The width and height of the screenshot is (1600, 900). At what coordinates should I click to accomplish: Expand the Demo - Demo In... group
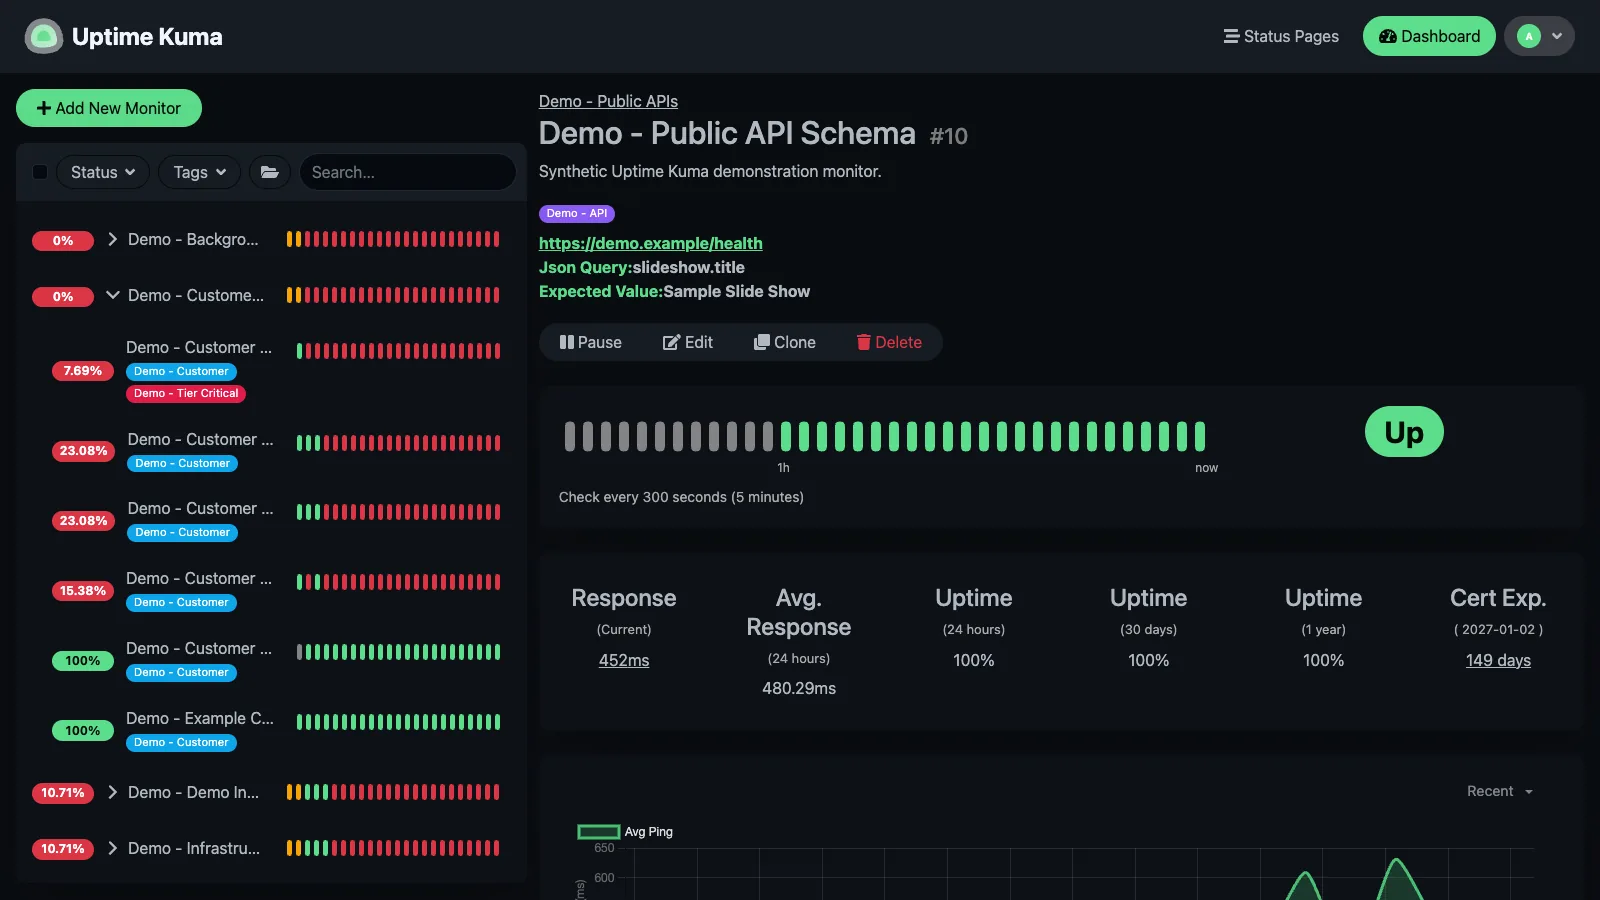tap(112, 792)
